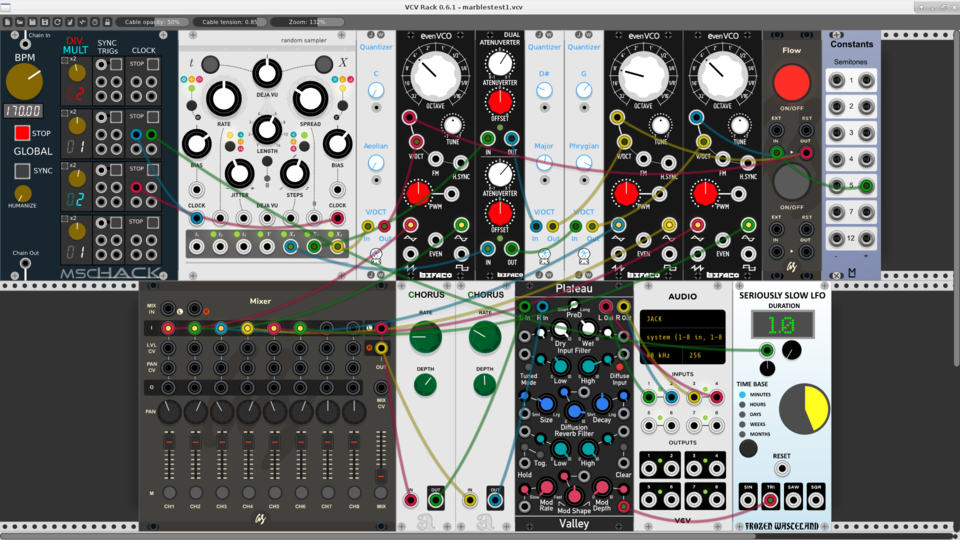Select the DAYS time base option

click(742, 414)
